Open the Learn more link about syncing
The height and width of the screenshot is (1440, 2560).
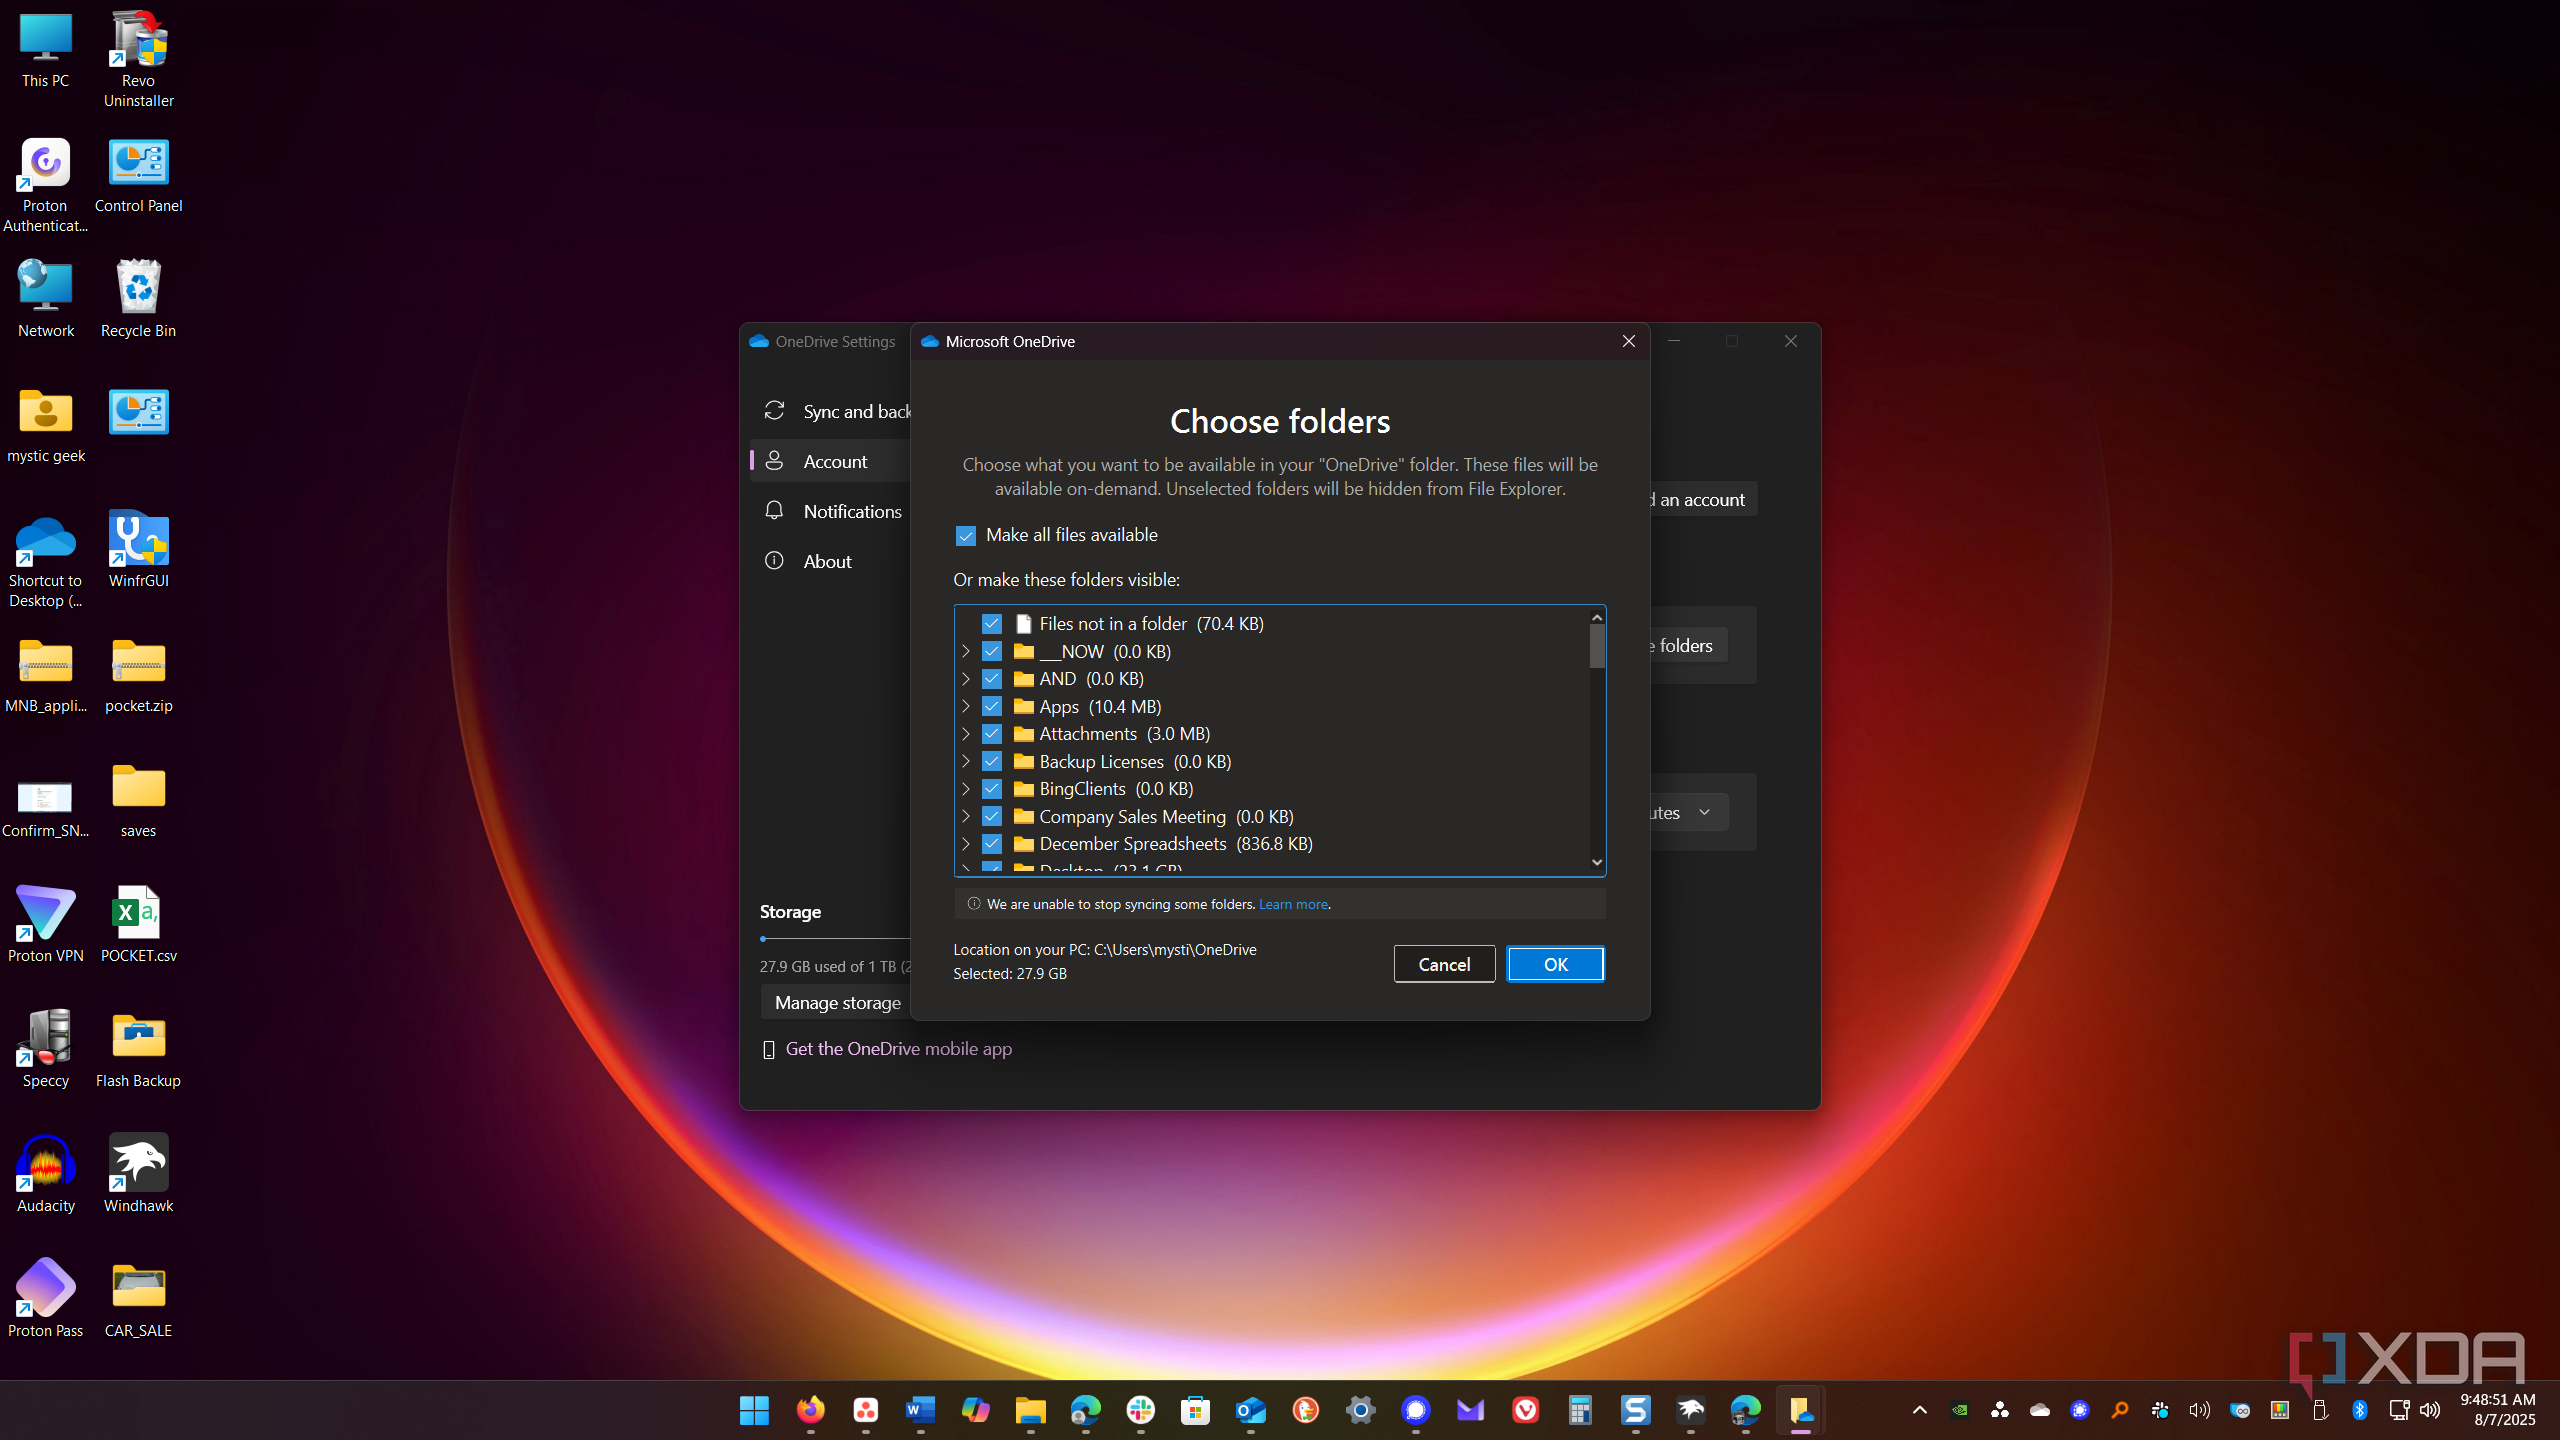click(1293, 904)
